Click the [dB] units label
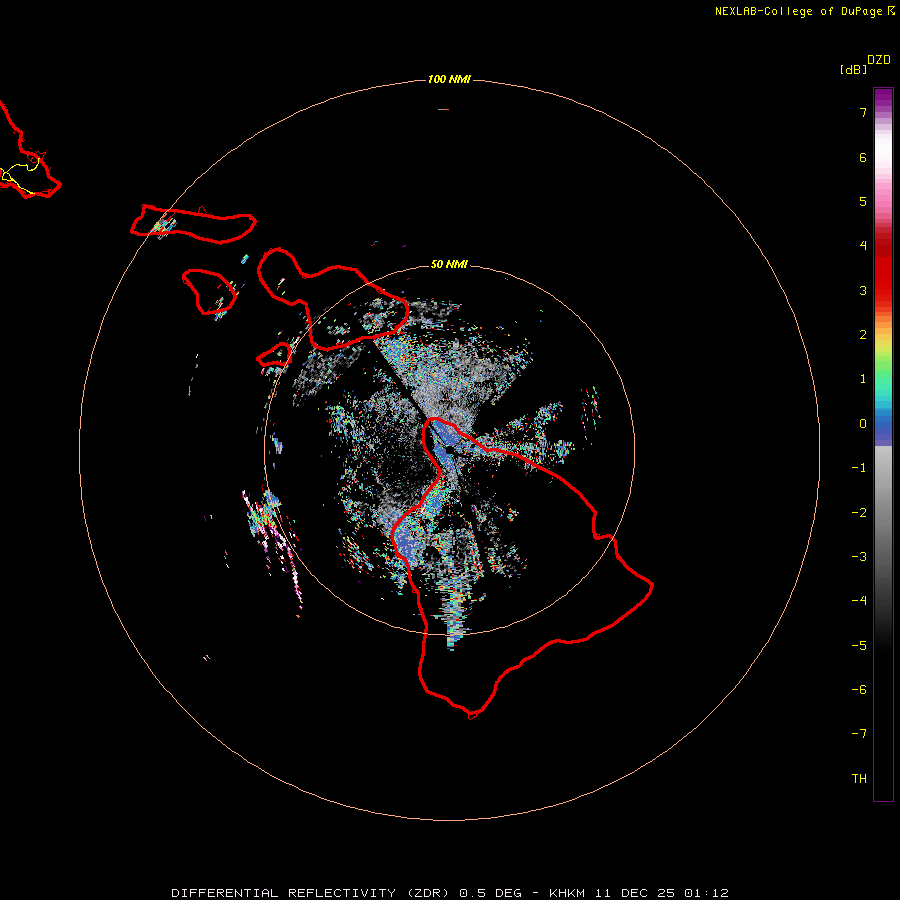 854,69
